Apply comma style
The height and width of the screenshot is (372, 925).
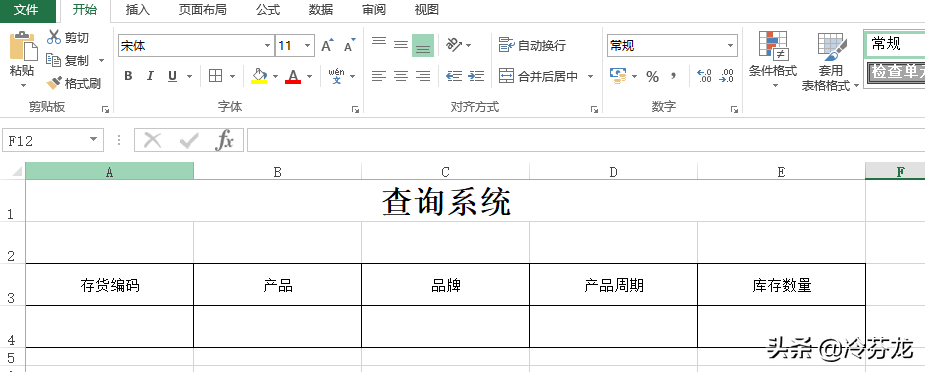pyautogui.click(x=674, y=76)
